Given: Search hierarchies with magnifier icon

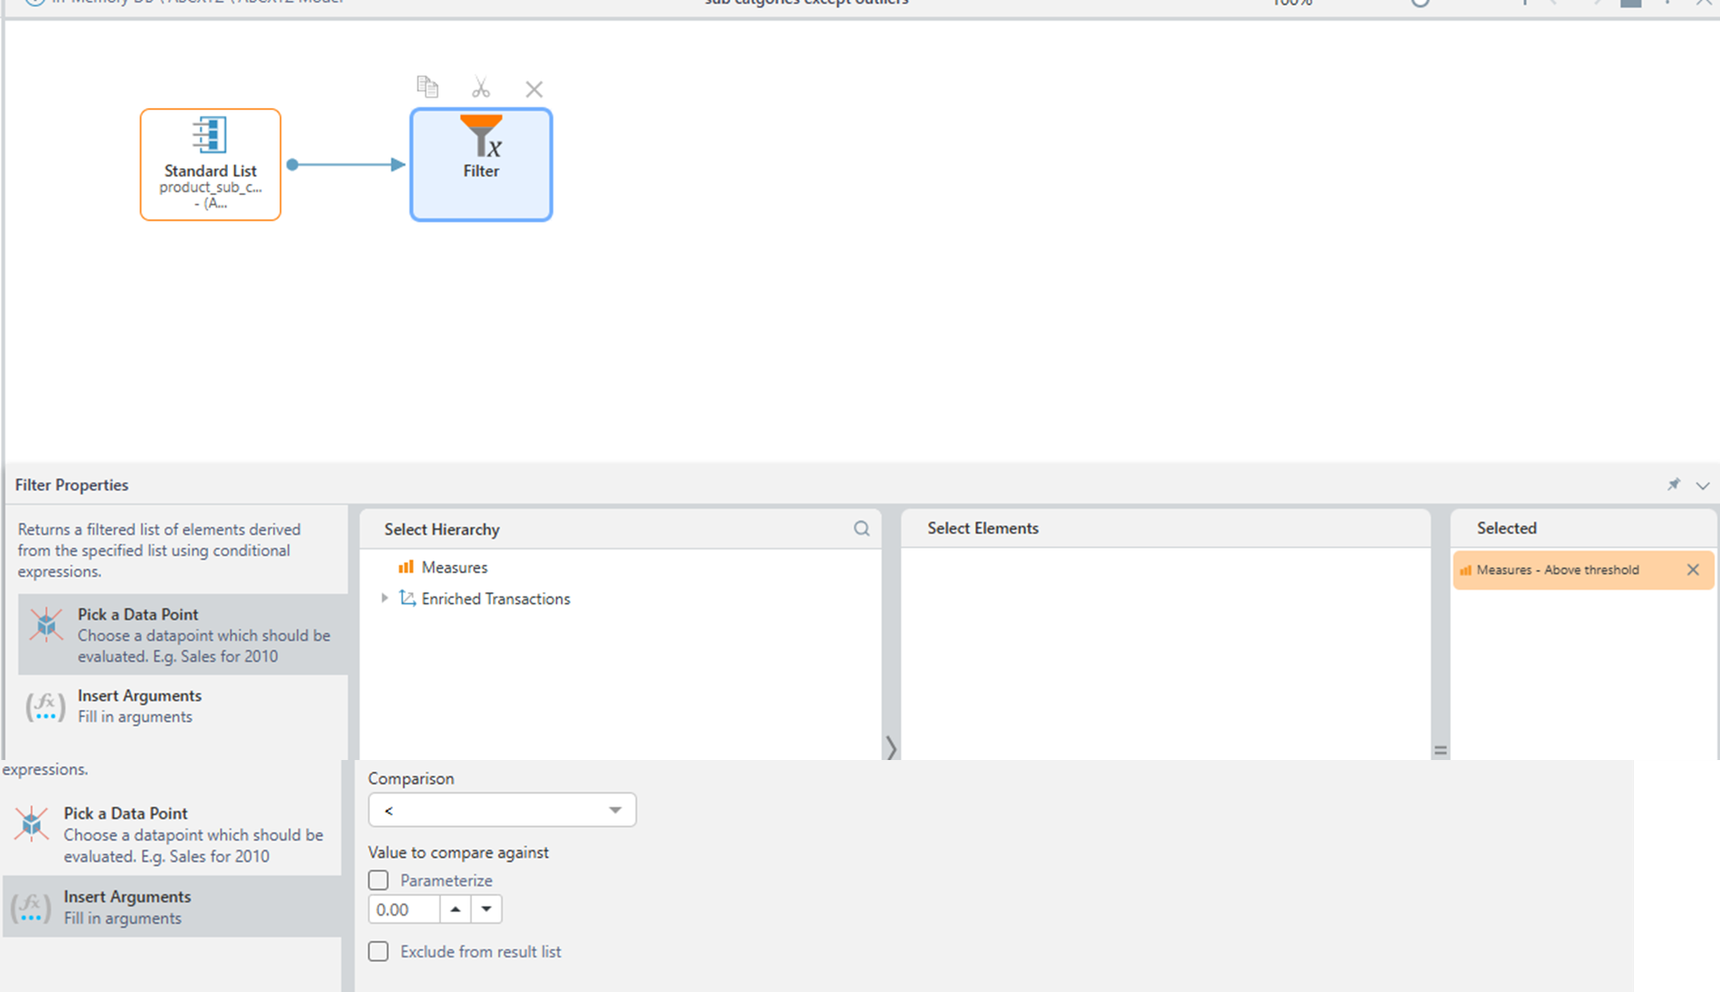Looking at the screenshot, I should (x=861, y=529).
